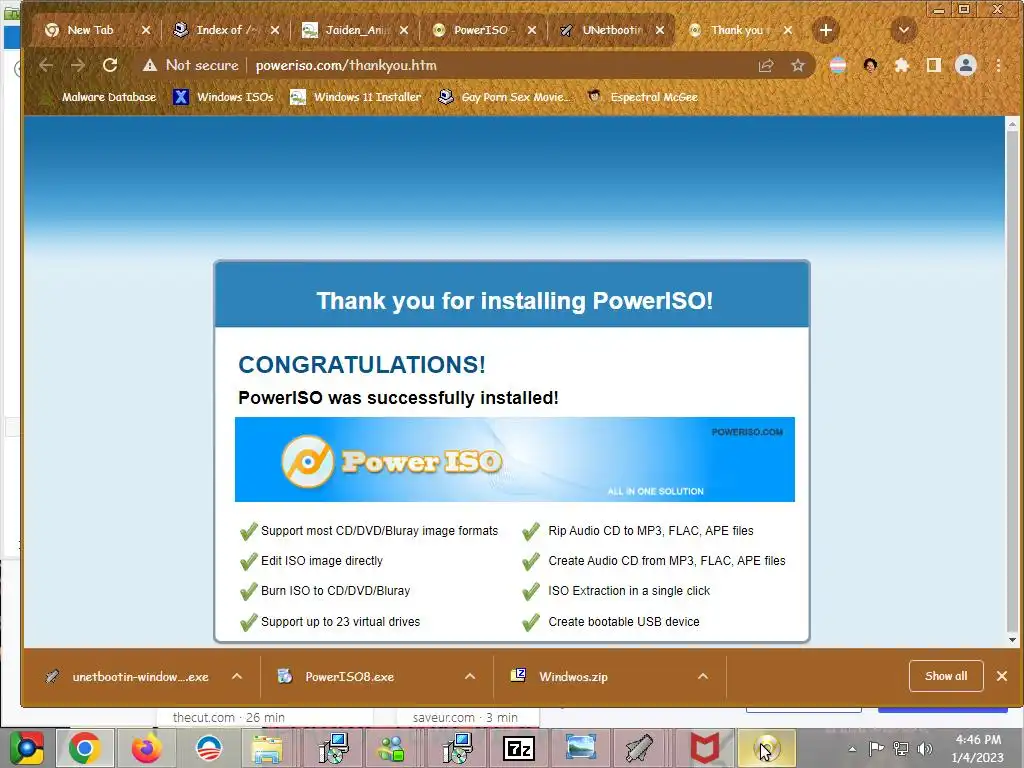Click the page vertical scrollbar
This screenshot has height=768, width=1024.
[1012, 379]
